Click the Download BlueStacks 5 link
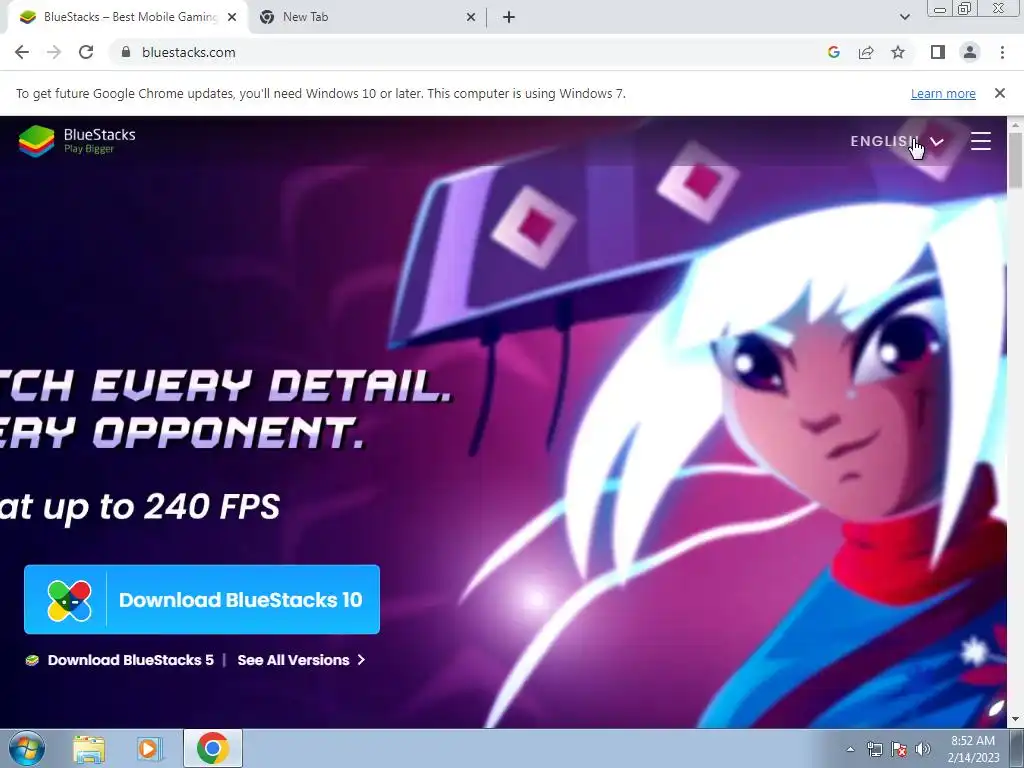 point(120,660)
